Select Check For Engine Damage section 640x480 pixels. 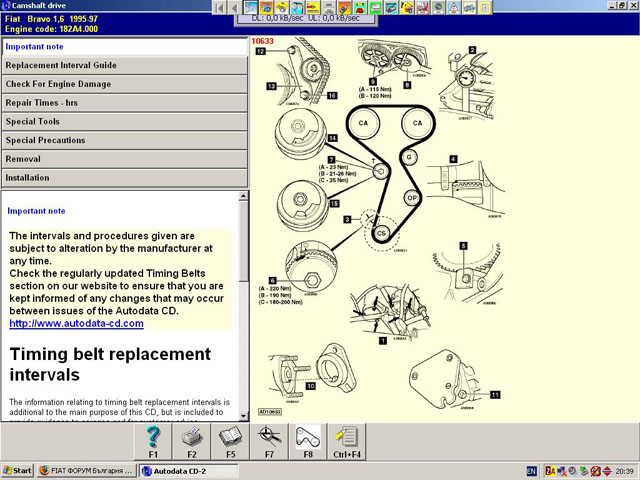tap(124, 84)
